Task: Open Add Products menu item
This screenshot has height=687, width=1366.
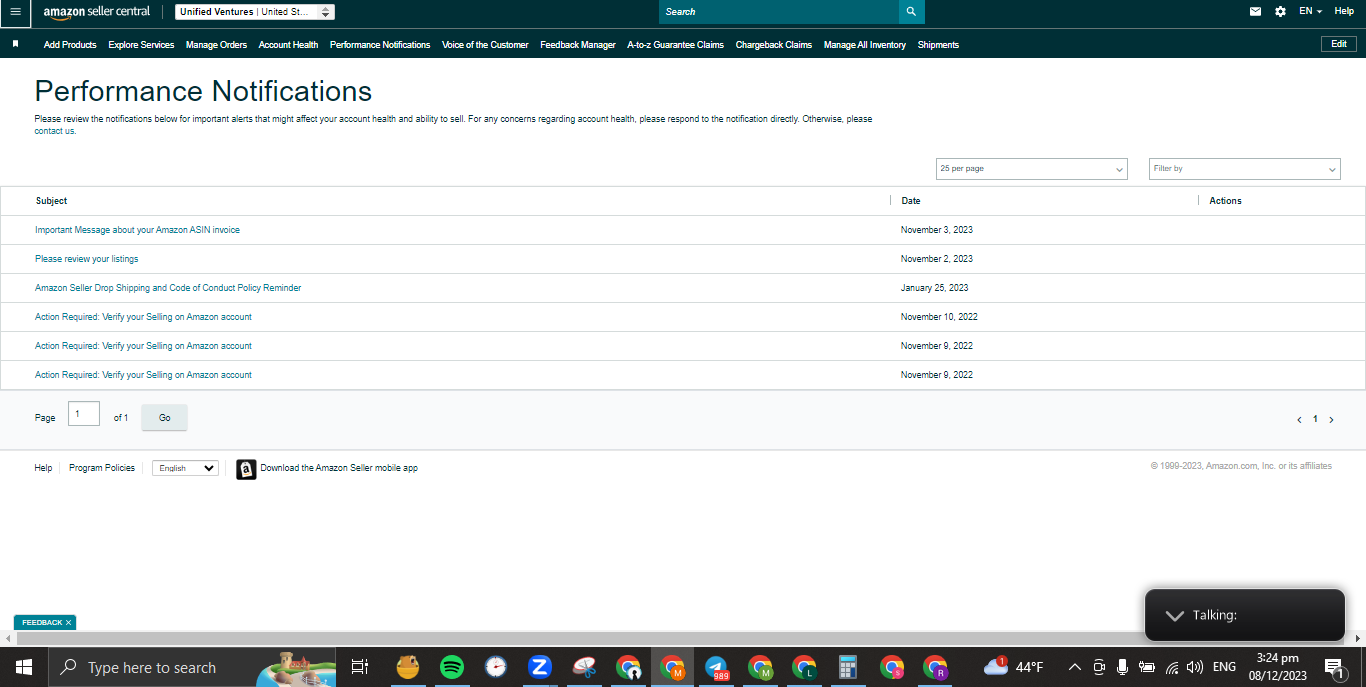Action: point(70,45)
